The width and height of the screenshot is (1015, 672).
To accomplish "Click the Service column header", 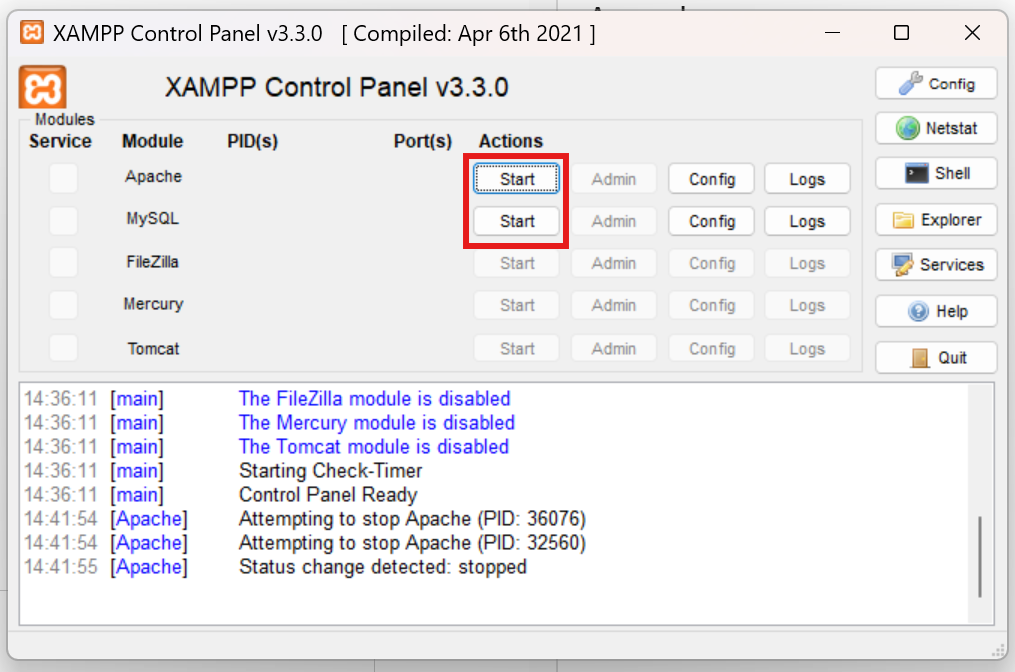I will pyautogui.click(x=60, y=141).
